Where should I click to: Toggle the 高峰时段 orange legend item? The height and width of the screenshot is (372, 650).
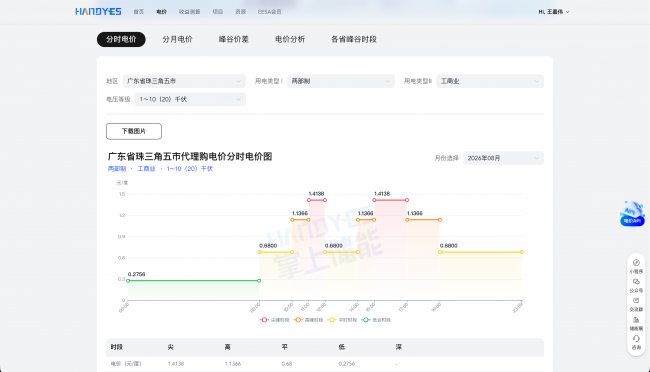[308, 320]
